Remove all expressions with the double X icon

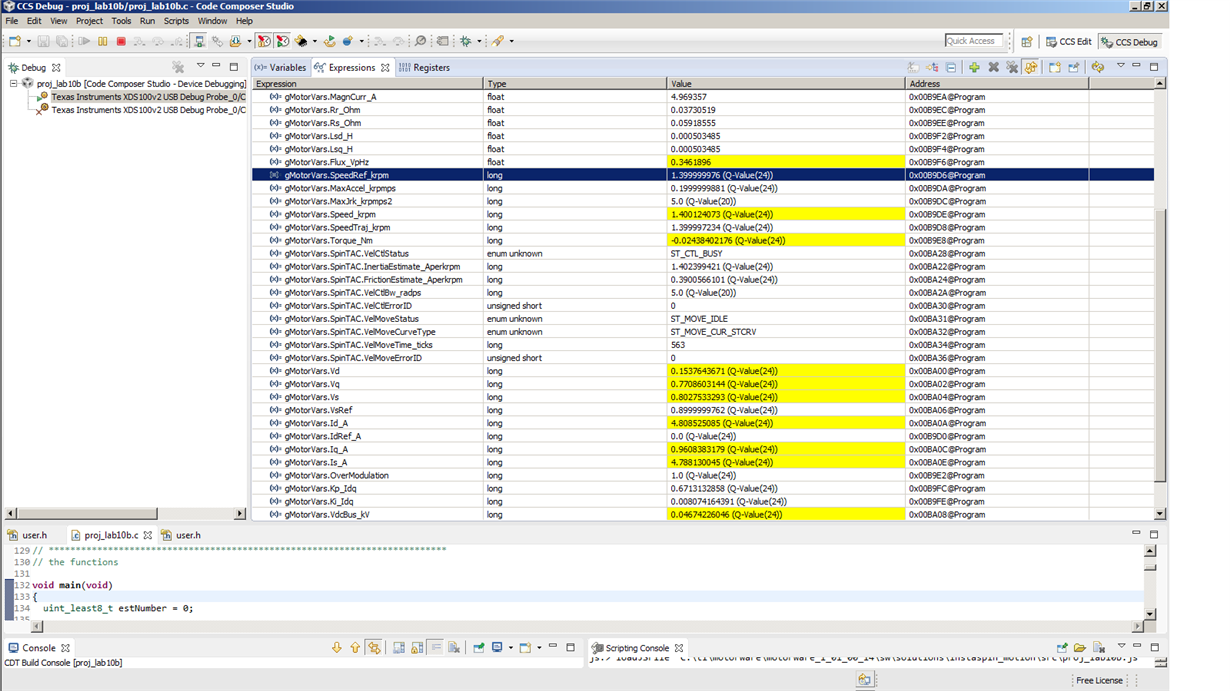click(x=1012, y=67)
